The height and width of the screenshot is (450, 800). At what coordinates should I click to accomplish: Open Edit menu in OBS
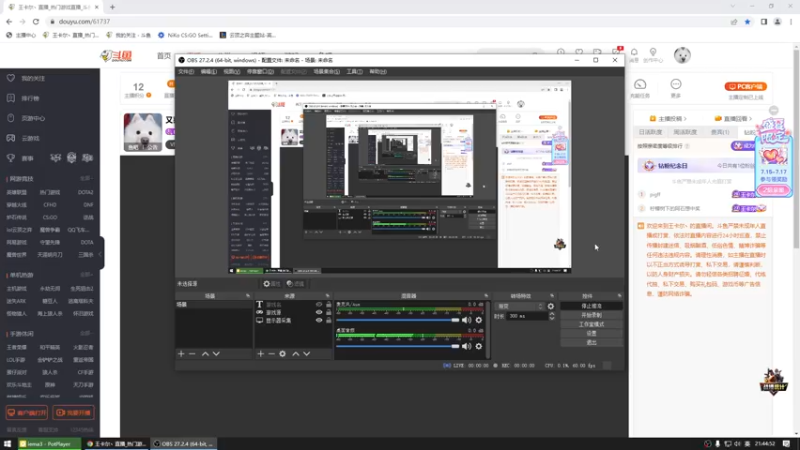[x=208, y=71]
